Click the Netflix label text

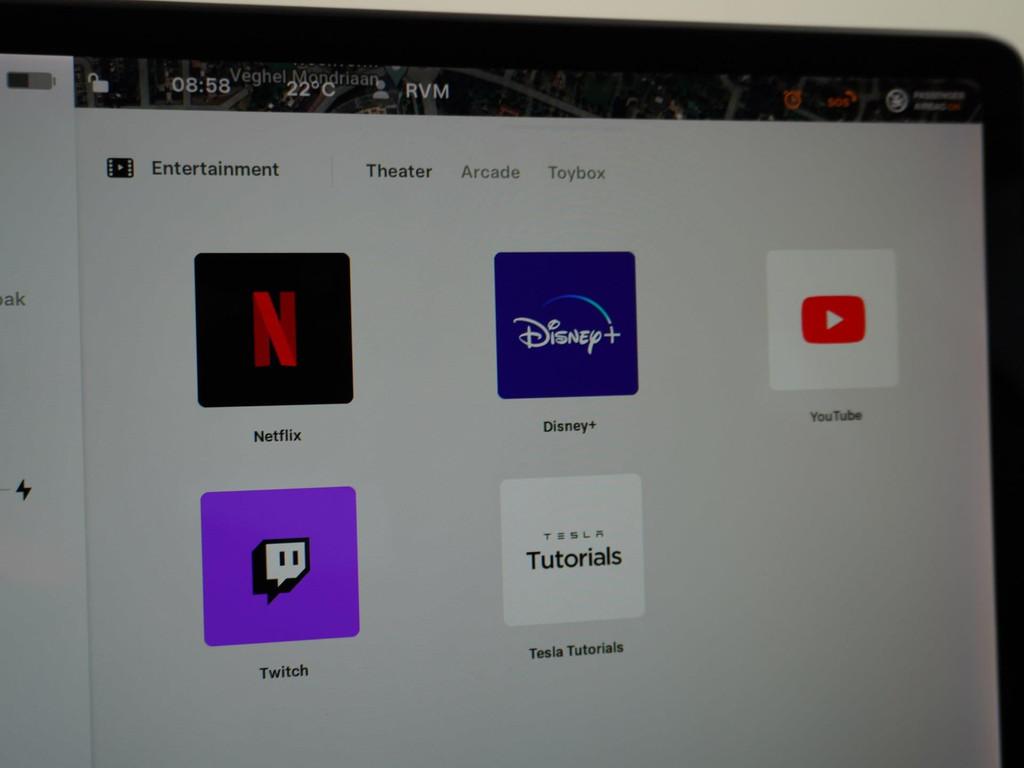tap(278, 436)
